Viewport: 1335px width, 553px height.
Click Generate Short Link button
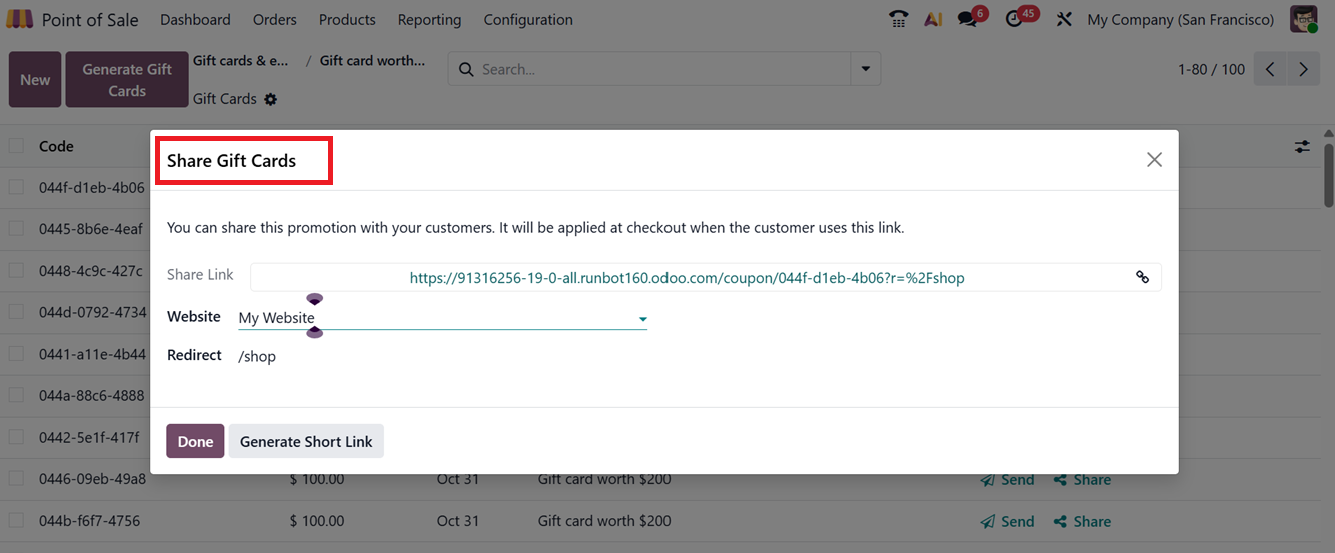[x=306, y=442]
